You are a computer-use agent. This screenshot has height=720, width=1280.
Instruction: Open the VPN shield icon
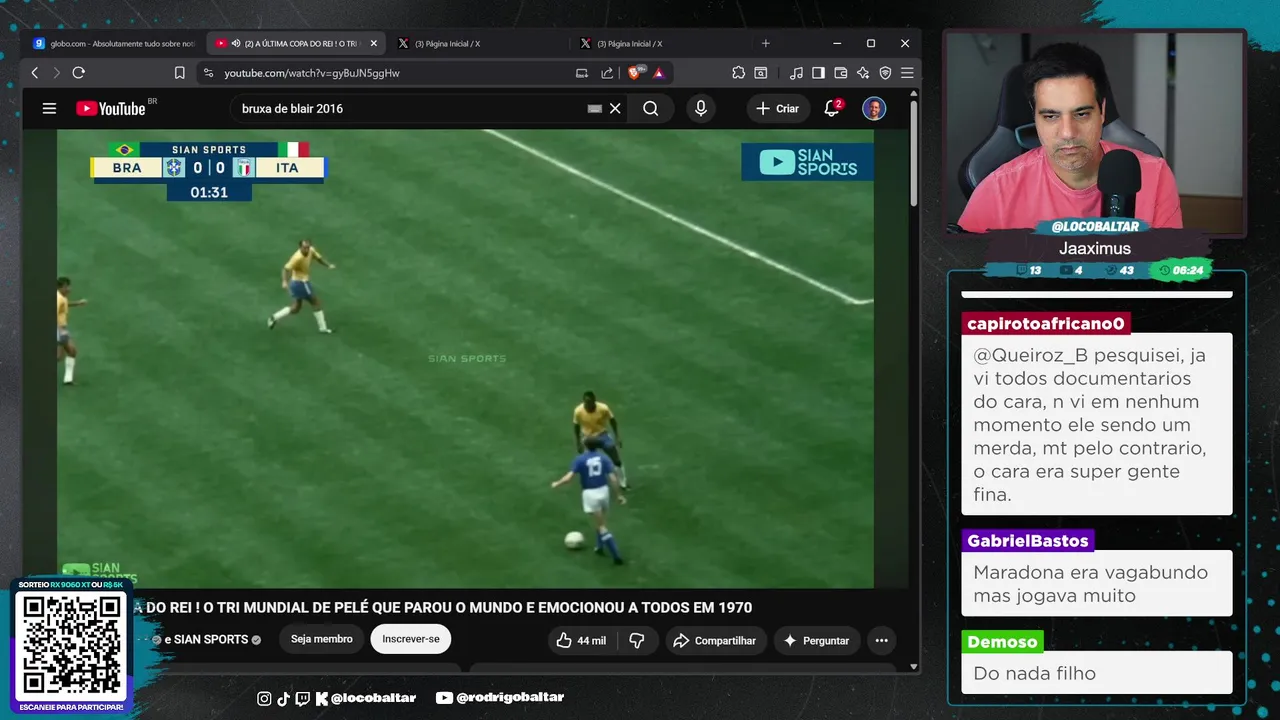[x=885, y=73]
